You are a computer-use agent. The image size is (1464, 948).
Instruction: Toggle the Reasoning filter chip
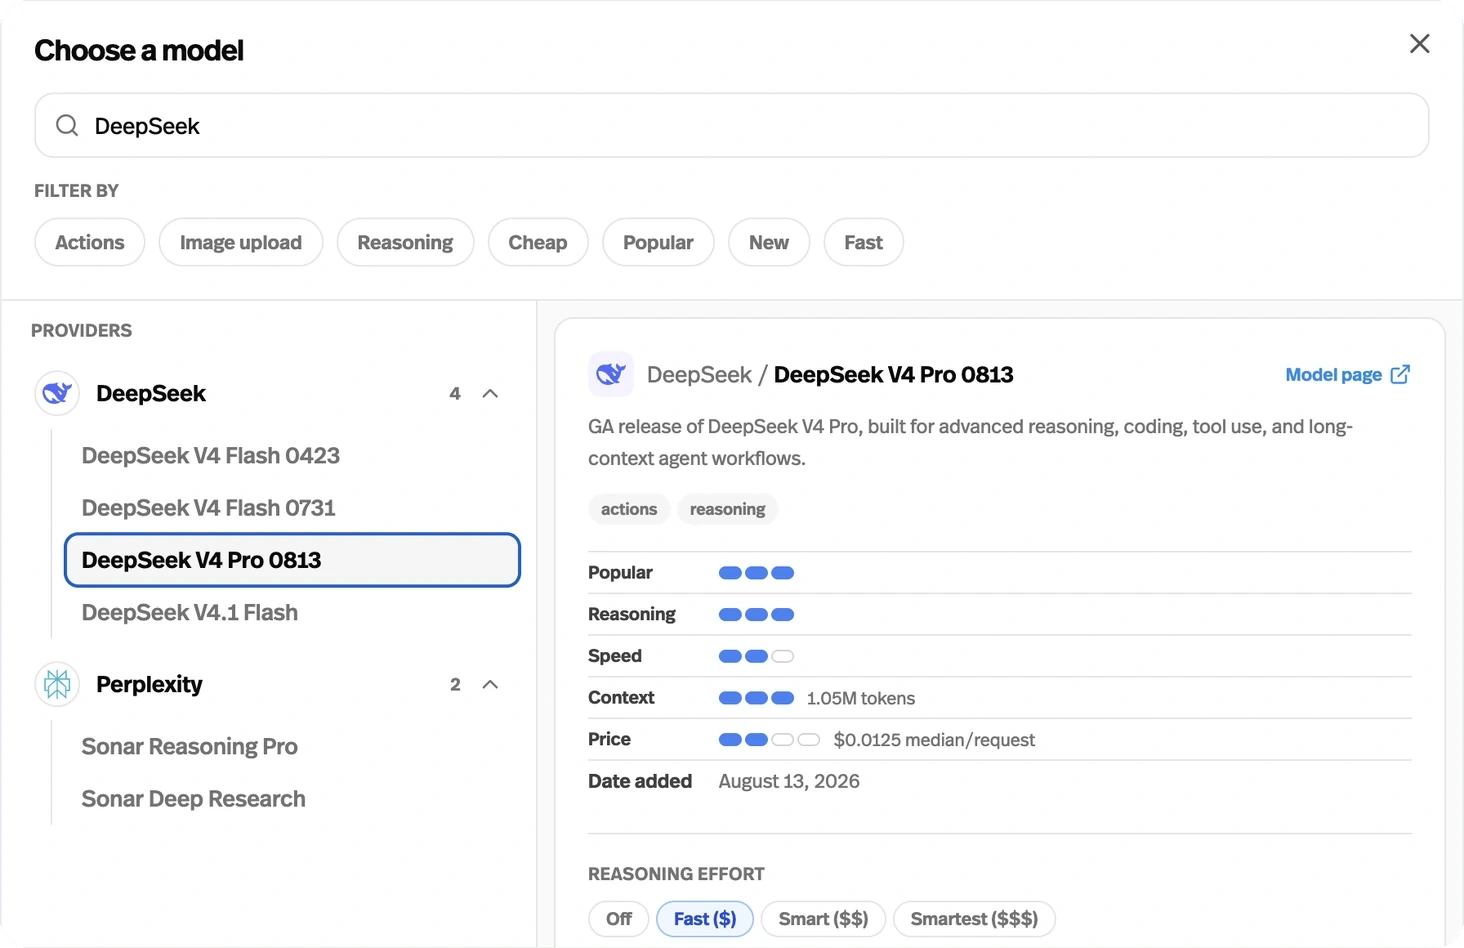pyautogui.click(x=405, y=242)
